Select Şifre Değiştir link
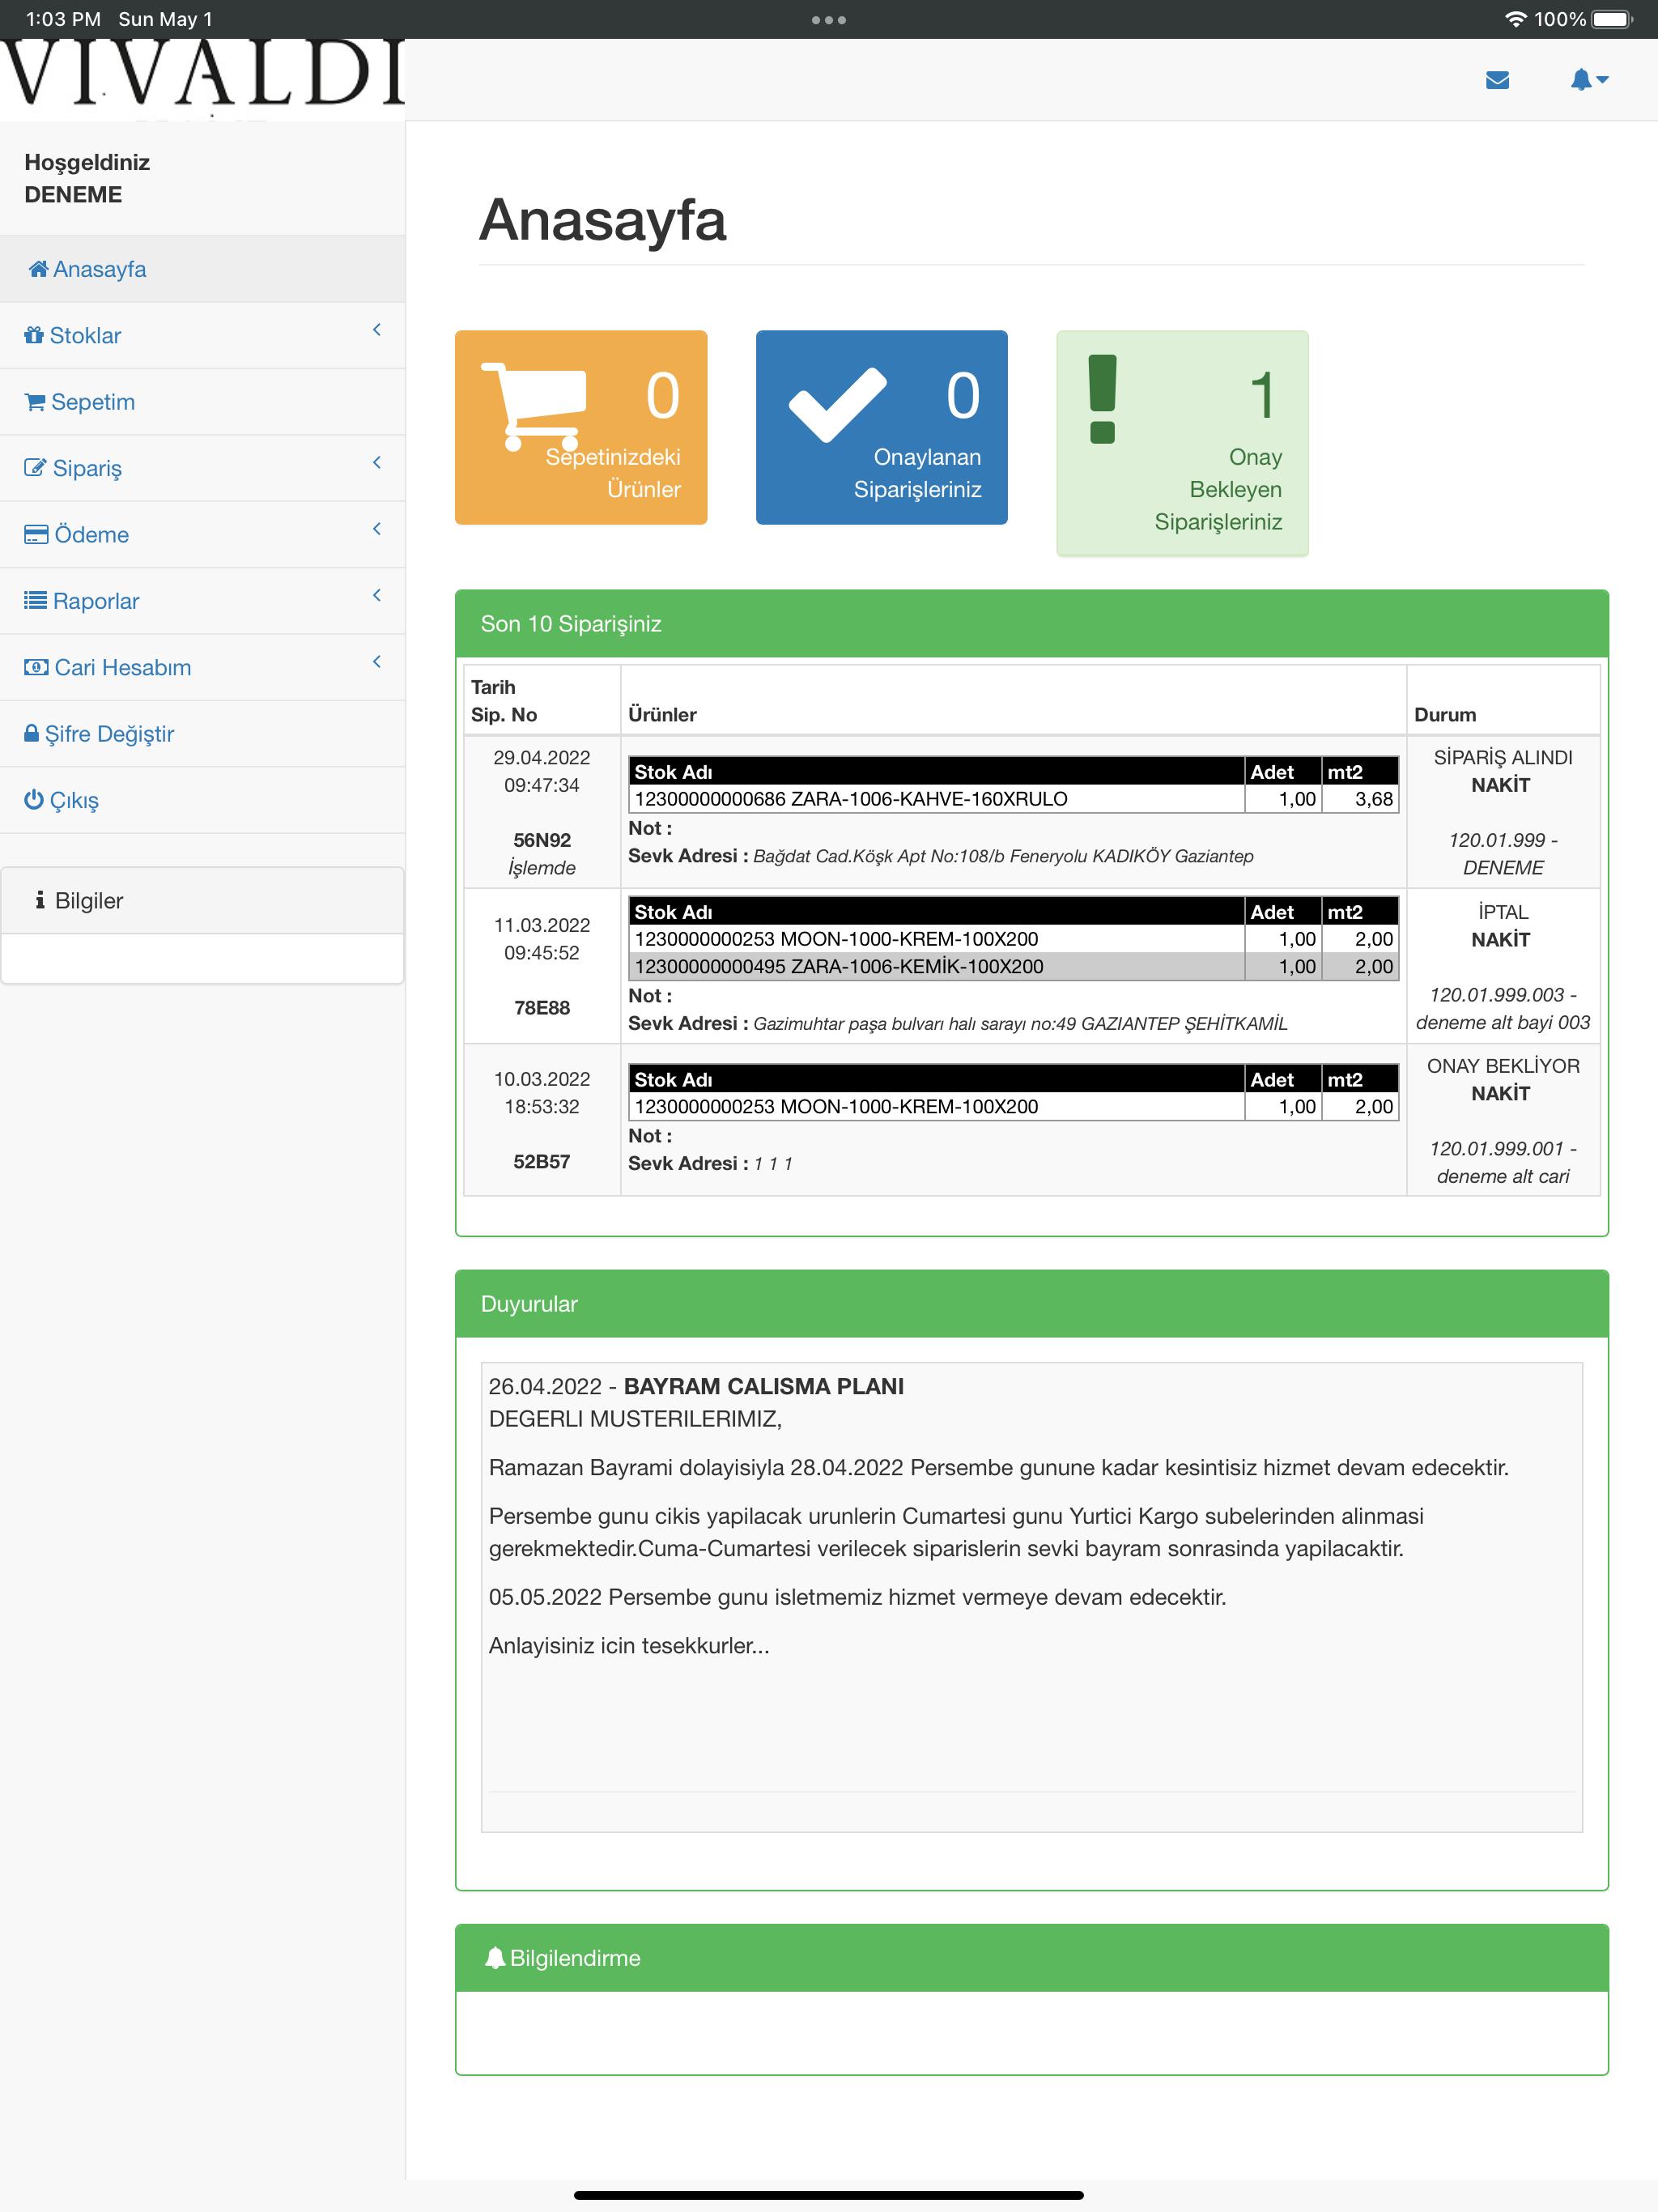The height and width of the screenshot is (2212, 1658). pyautogui.click(x=202, y=734)
